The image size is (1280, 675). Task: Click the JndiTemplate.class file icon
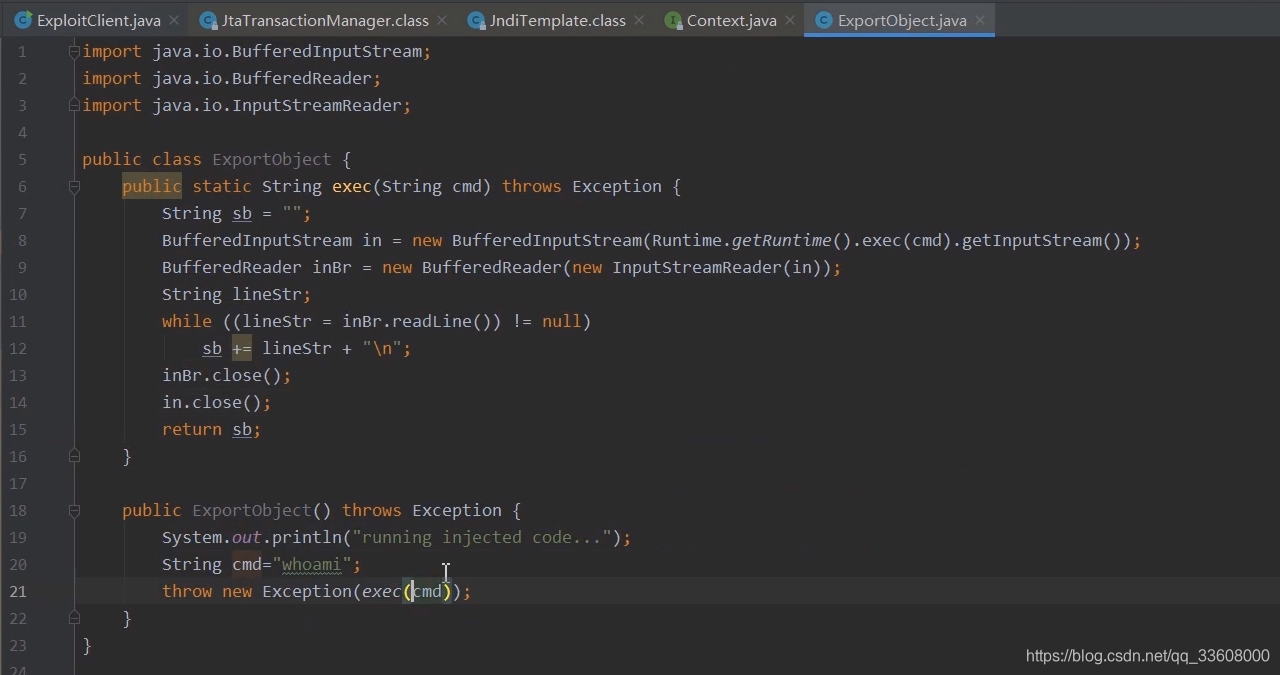tap(476, 20)
